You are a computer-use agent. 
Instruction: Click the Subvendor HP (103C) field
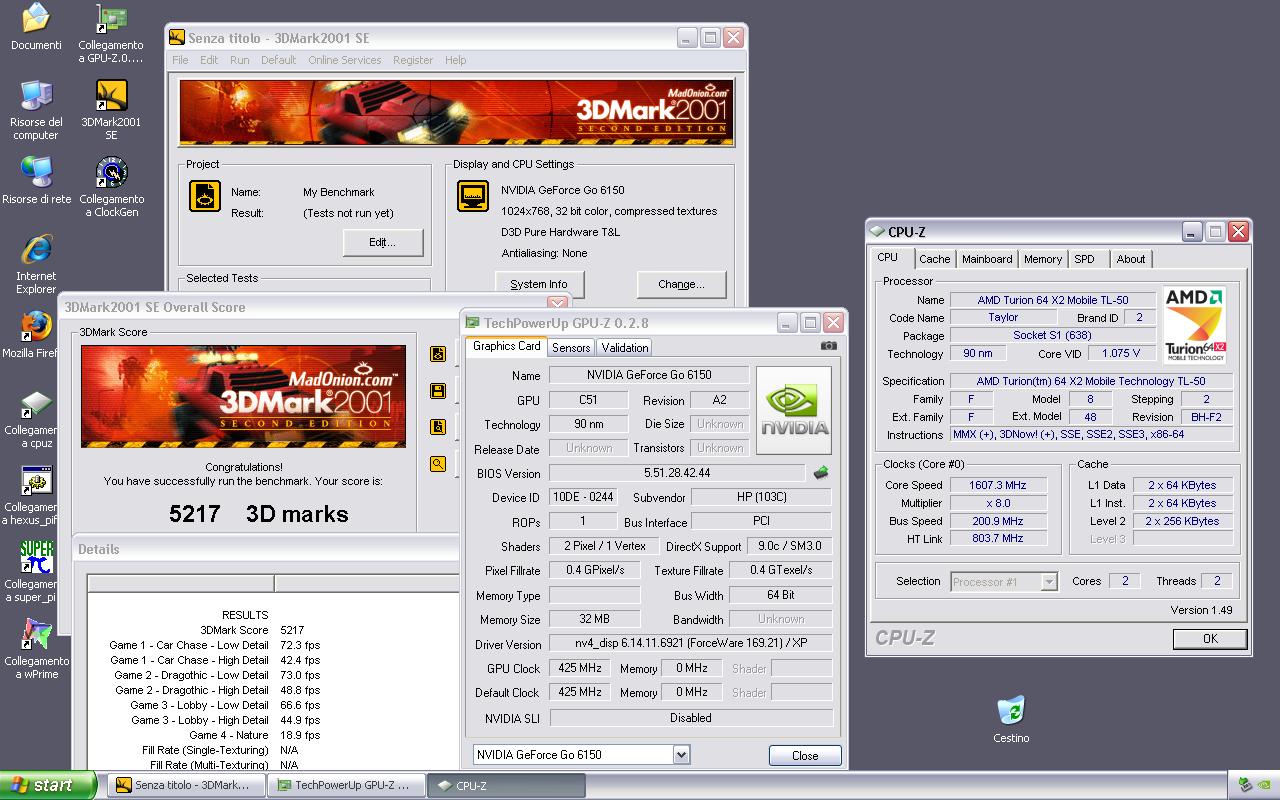761,497
